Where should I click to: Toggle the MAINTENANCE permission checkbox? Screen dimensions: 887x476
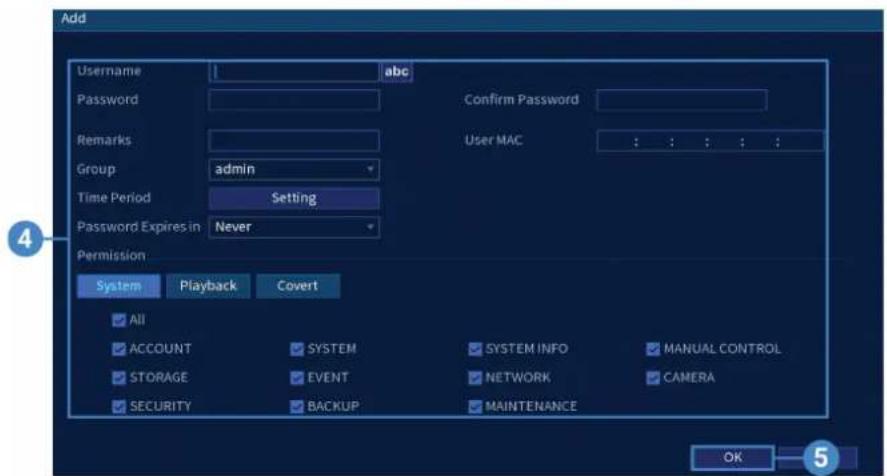click(475, 406)
